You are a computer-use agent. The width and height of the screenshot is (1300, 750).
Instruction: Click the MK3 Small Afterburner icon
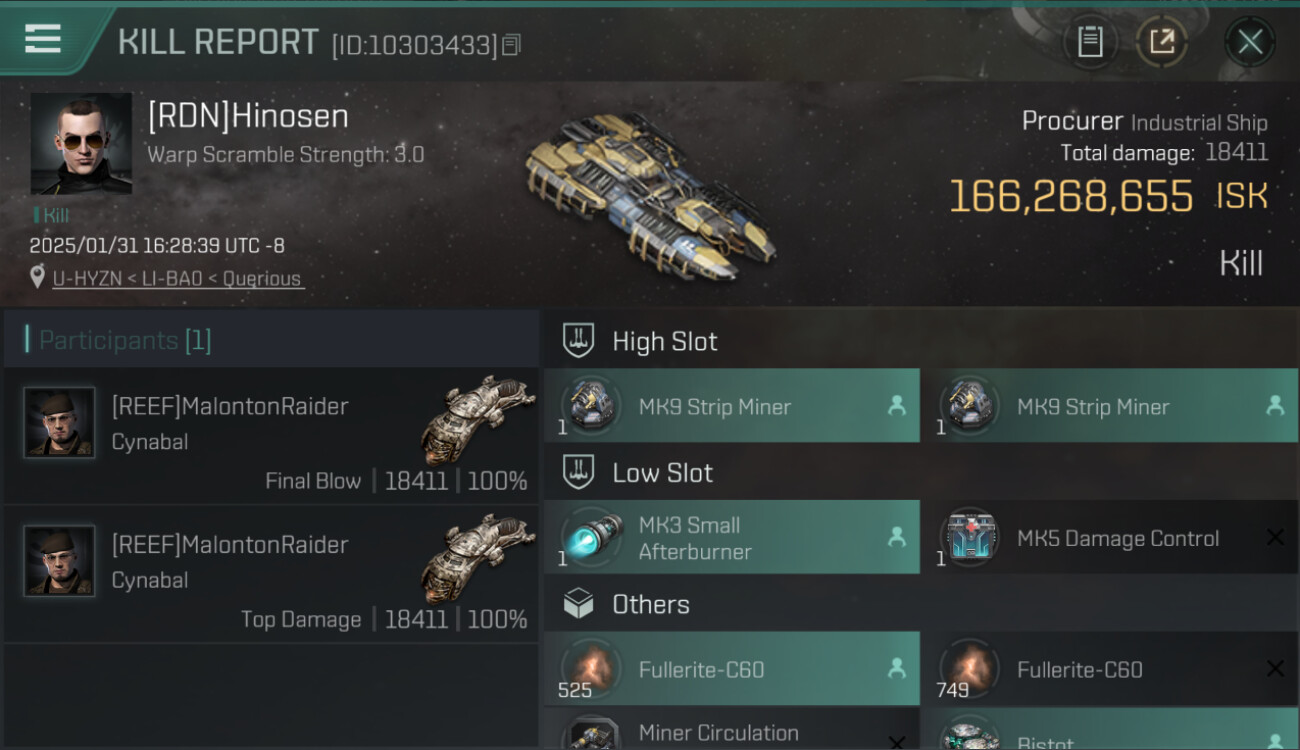(x=590, y=538)
